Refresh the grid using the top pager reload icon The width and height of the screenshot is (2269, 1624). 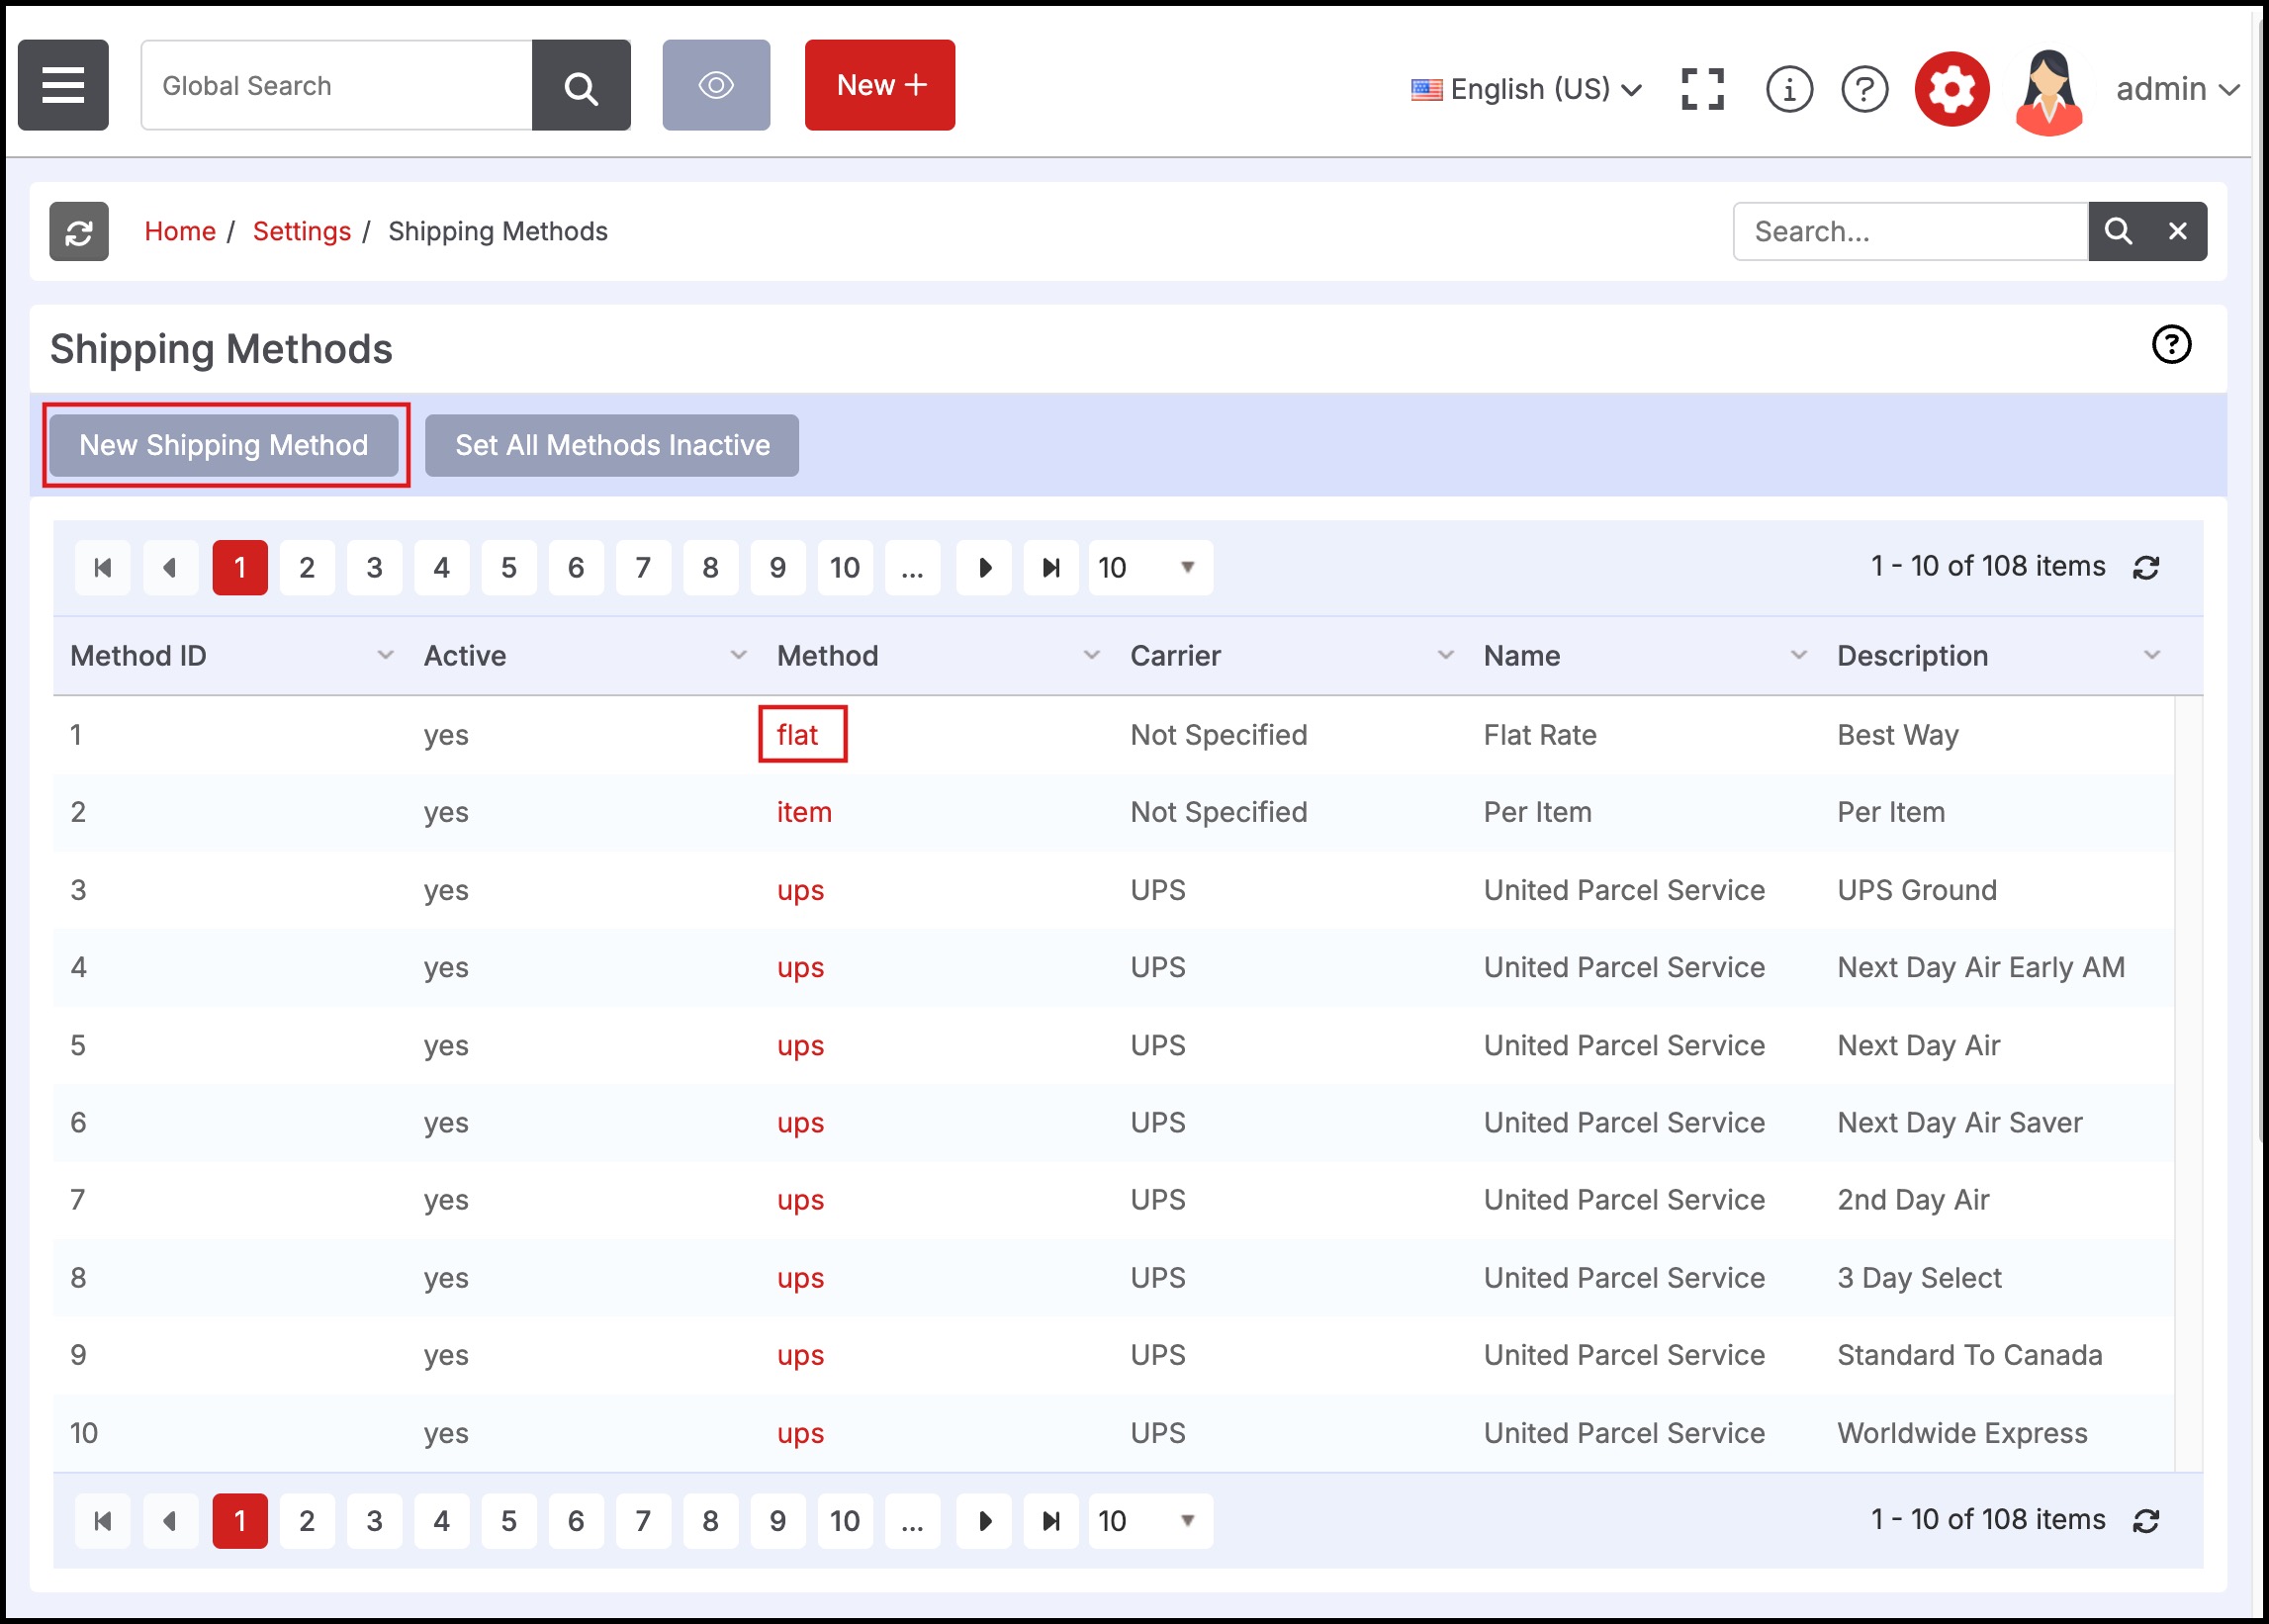click(x=2146, y=568)
